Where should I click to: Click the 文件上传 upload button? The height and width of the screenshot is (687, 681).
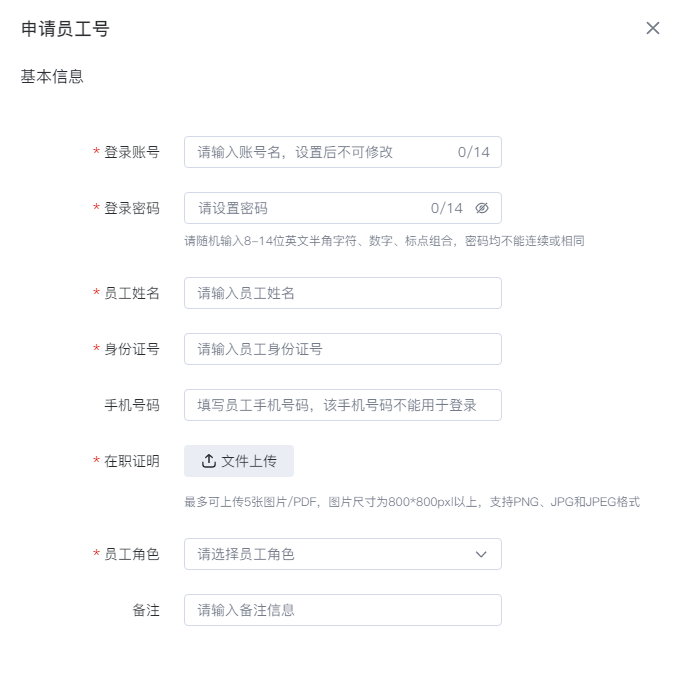(x=239, y=461)
